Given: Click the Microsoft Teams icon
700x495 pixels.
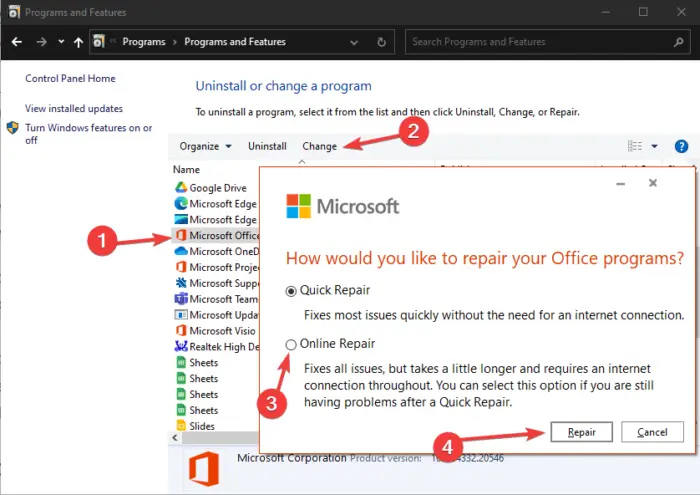Looking at the screenshot, I should pyautogui.click(x=181, y=299).
